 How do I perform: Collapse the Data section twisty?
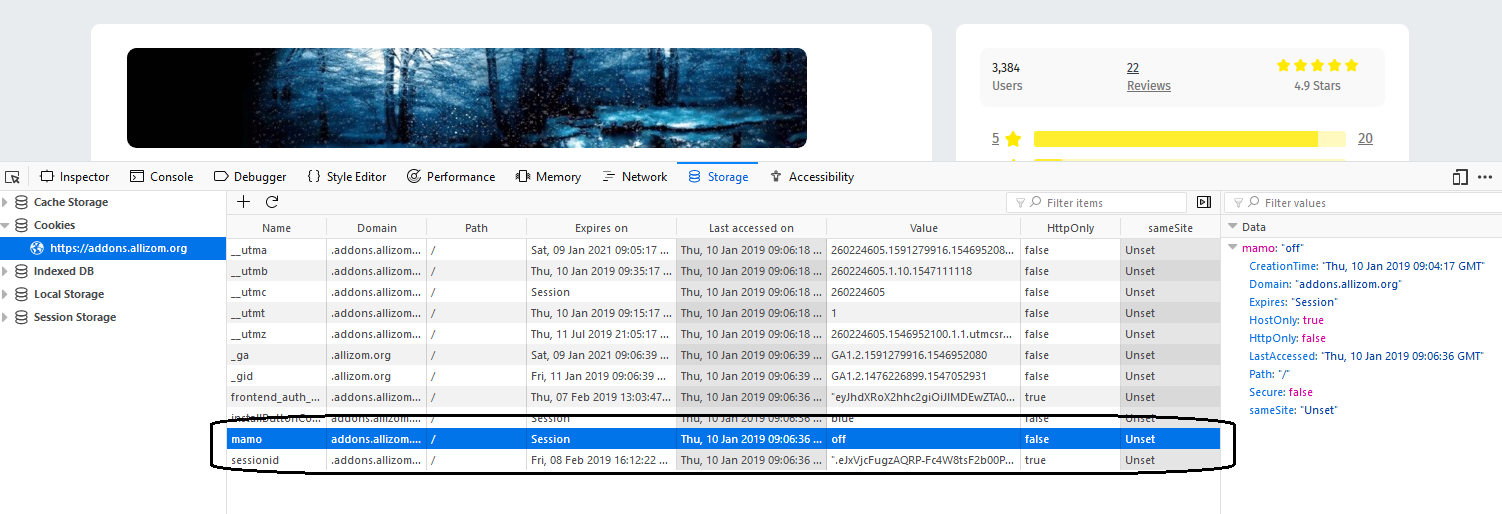click(x=1232, y=227)
